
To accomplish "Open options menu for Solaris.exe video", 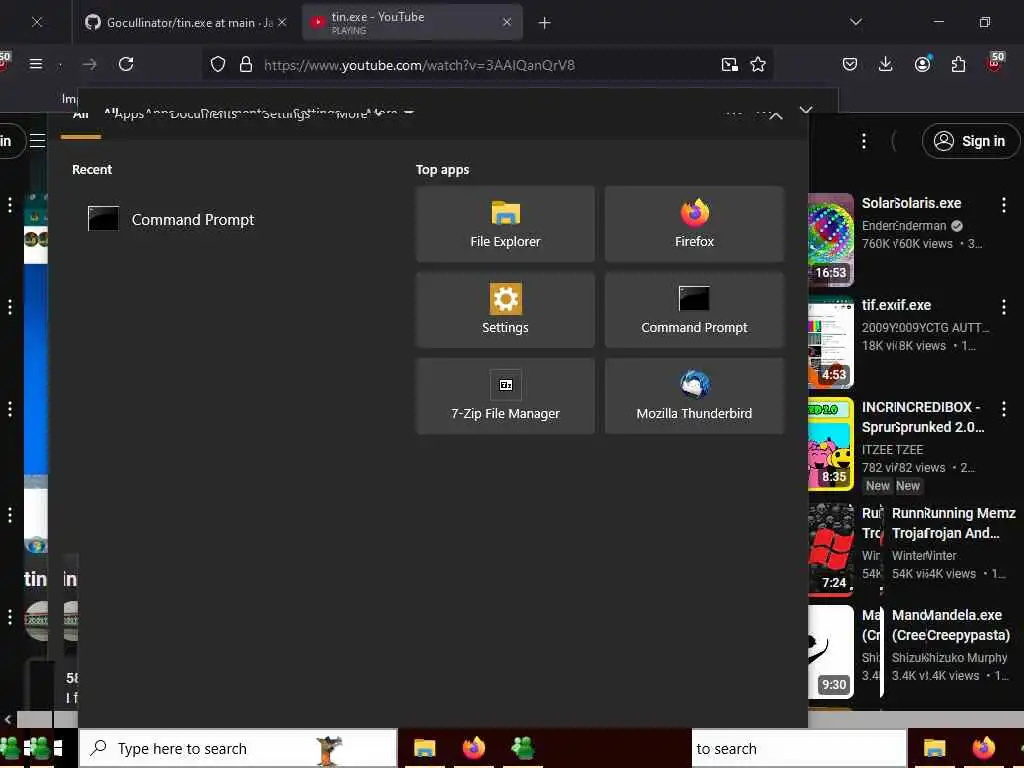I will [1004, 205].
